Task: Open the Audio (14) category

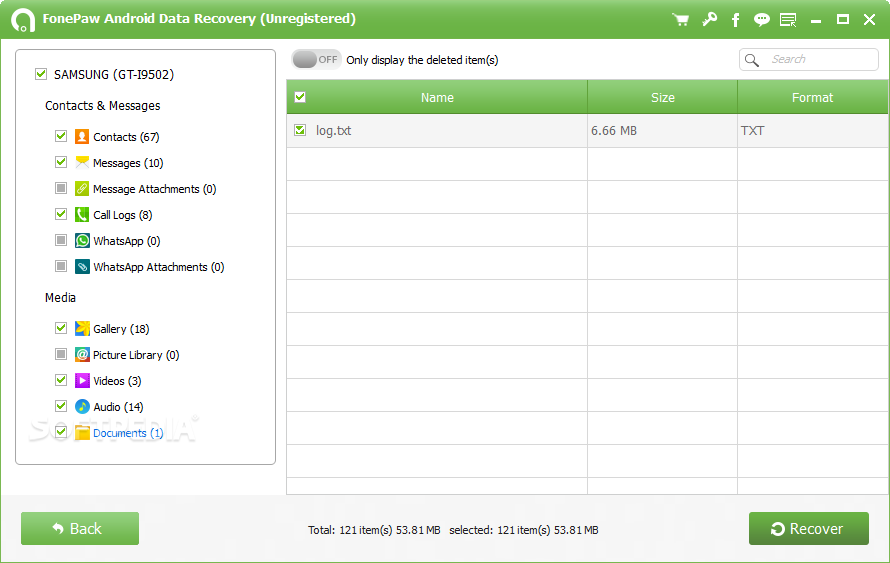Action: [x=119, y=407]
